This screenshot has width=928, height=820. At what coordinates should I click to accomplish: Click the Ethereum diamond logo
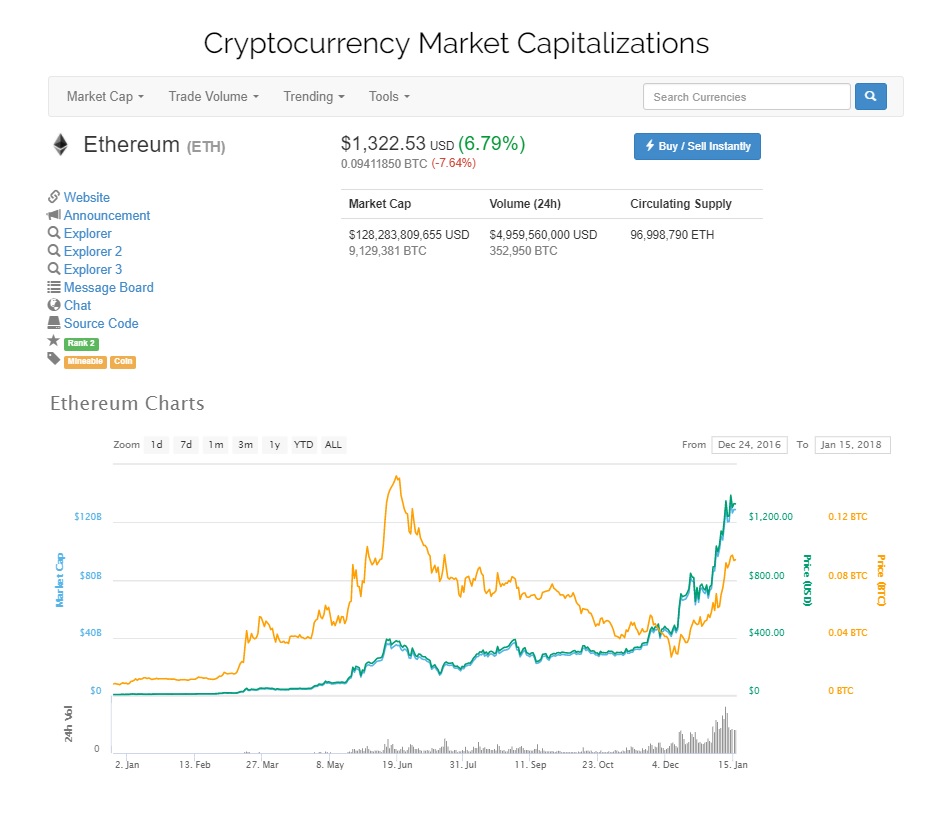click(x=61, y=145)
